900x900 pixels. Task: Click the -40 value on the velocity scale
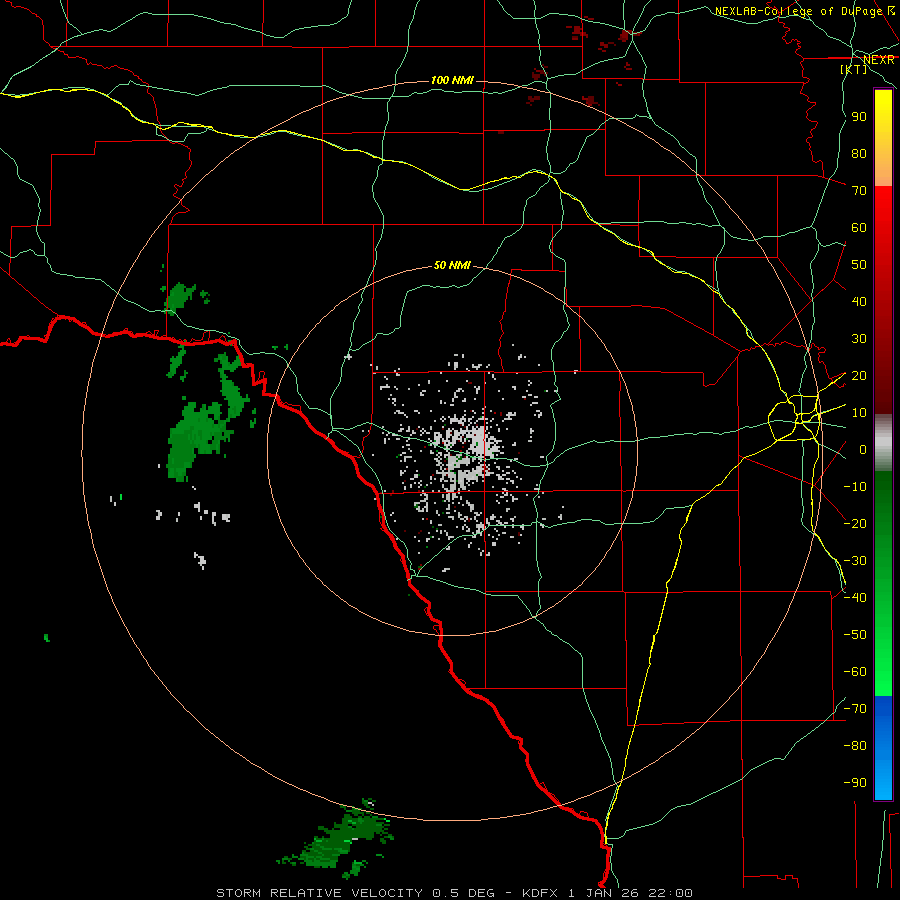(855, 598)
